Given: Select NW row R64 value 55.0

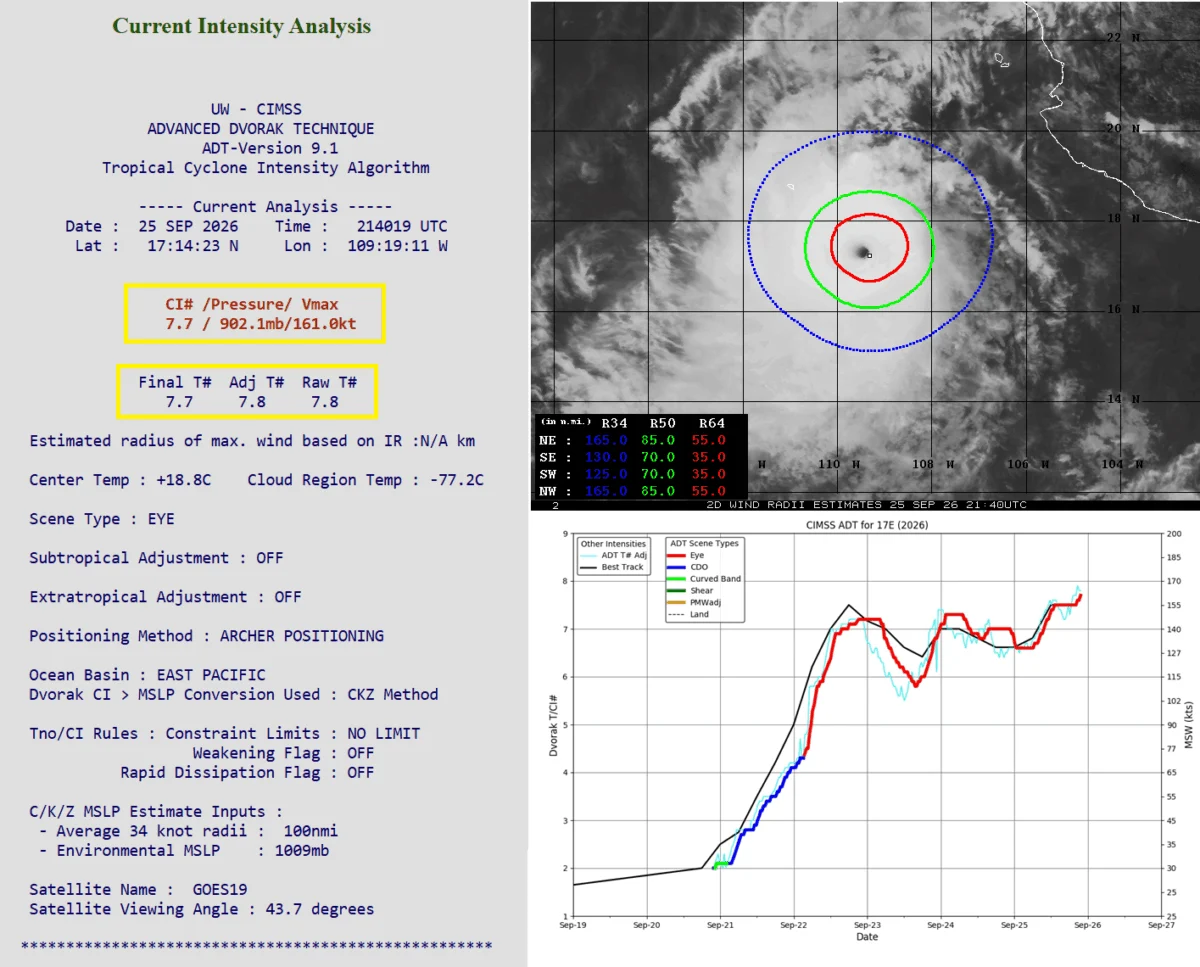Looking at the screenshot, I should [x=709, y=492].
